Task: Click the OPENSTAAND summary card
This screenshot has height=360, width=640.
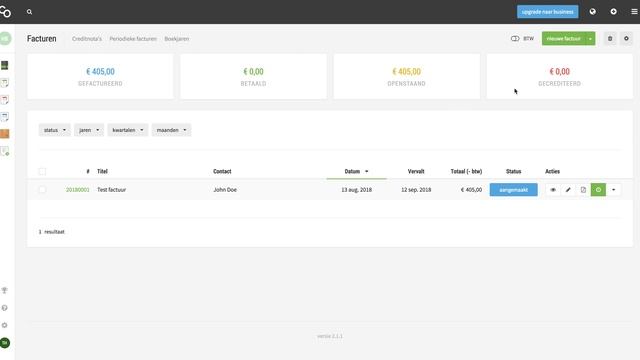Action: (x=407, y=76)
